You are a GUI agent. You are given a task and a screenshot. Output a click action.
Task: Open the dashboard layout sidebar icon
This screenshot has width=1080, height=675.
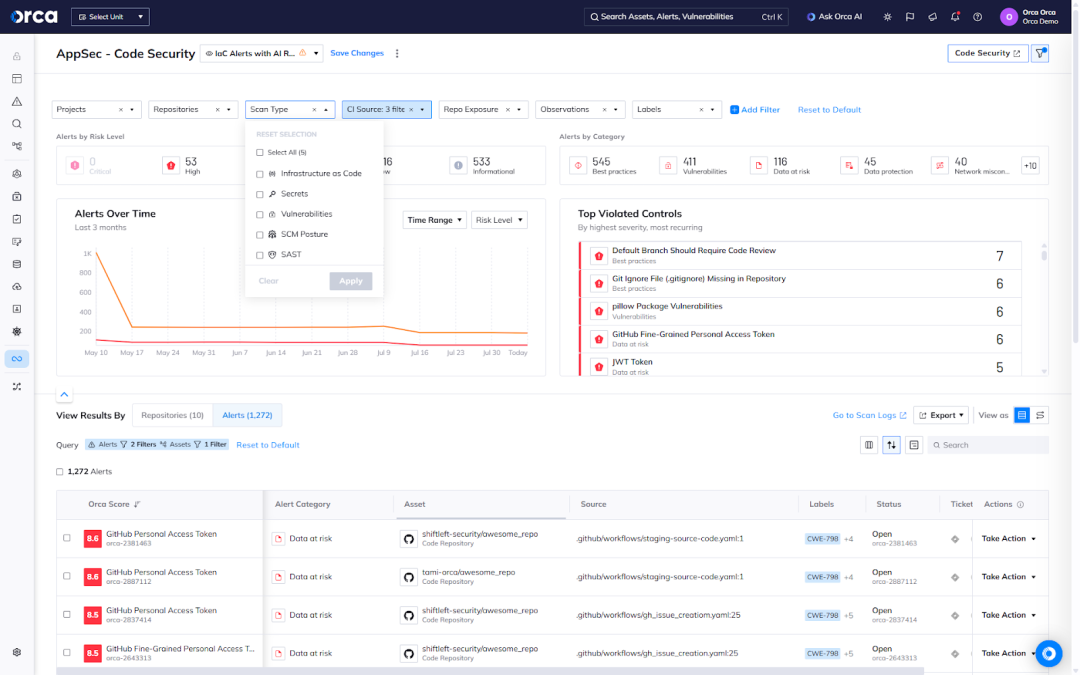[17, 79]
